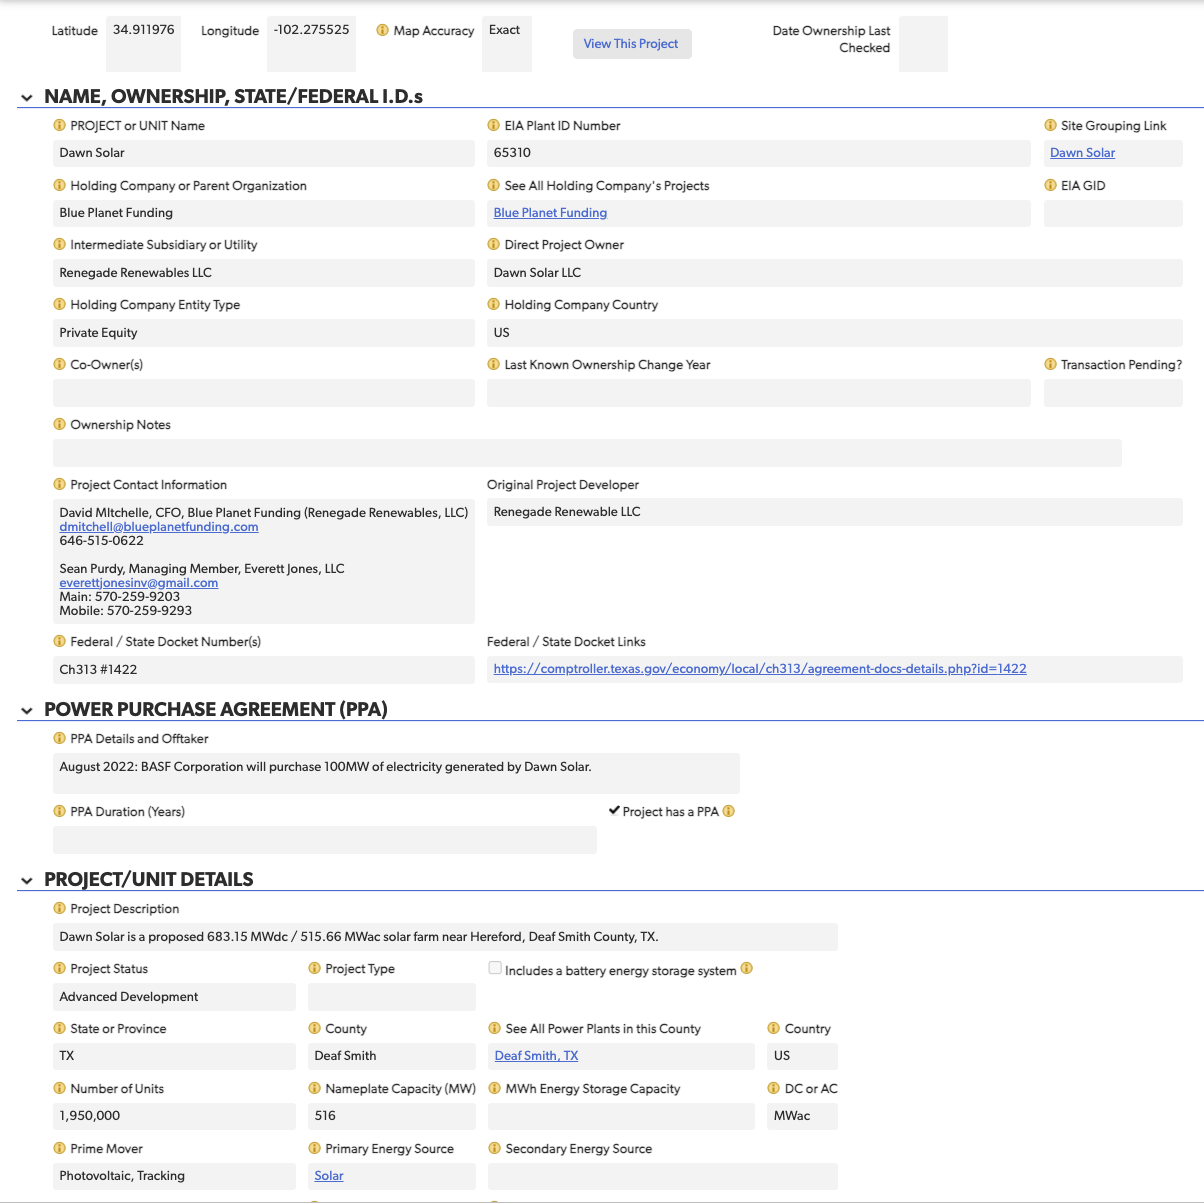Screen dimensions: 1204x1203
Task: Click info icon next to EIA GID
Action: [1050, 185]
